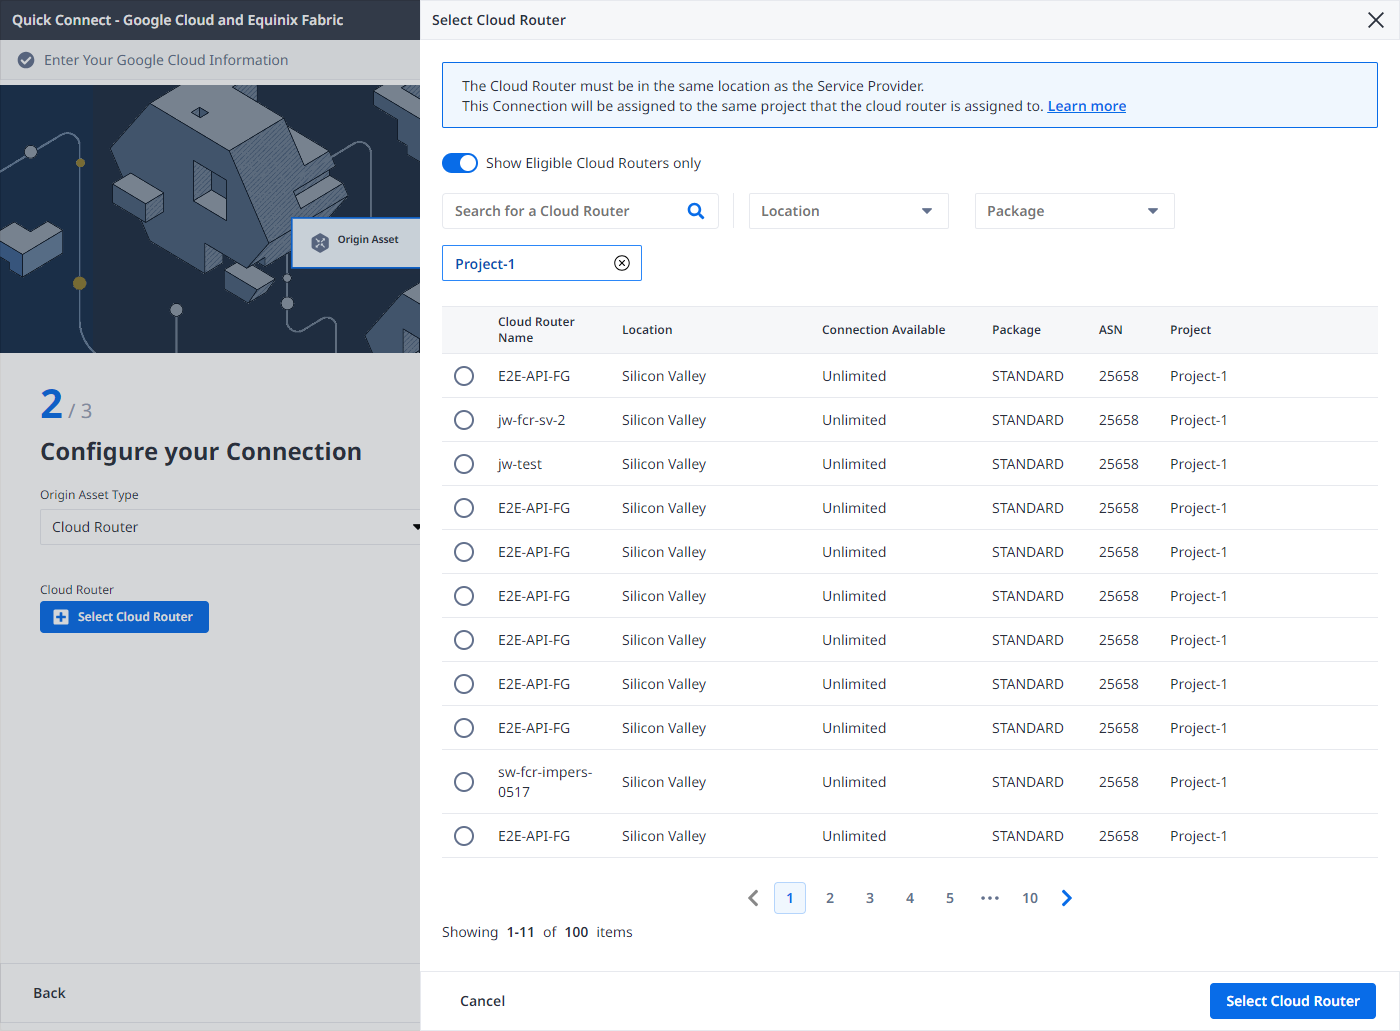Go to page 5
The height and width of the screenshot is (1031, 1400).
pos(950,898)
